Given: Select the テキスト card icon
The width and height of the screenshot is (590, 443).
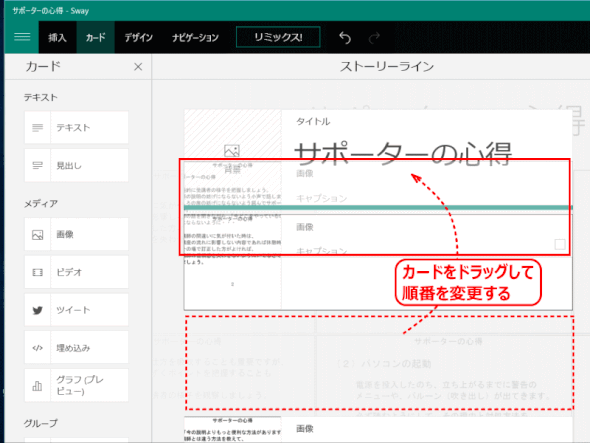Looking at the screenshot, I should point(37,128).
